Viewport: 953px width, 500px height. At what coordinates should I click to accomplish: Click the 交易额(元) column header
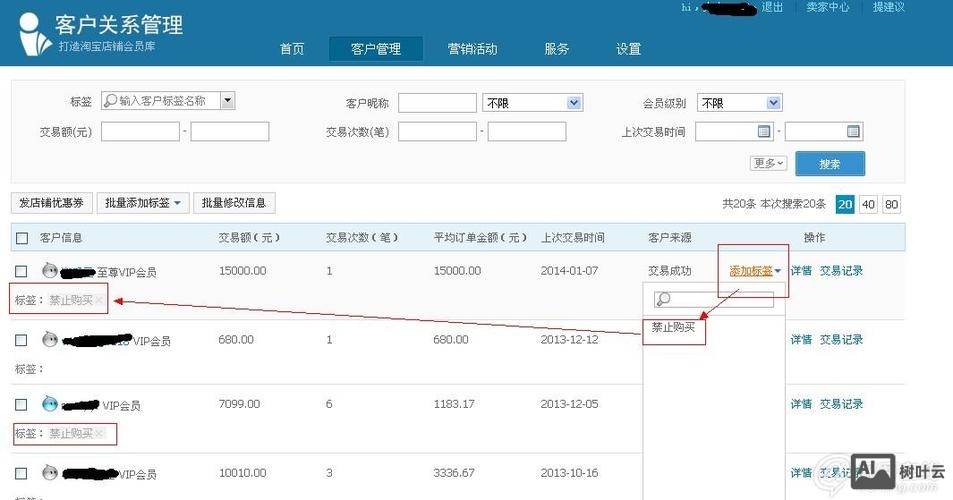coord(249,238)
